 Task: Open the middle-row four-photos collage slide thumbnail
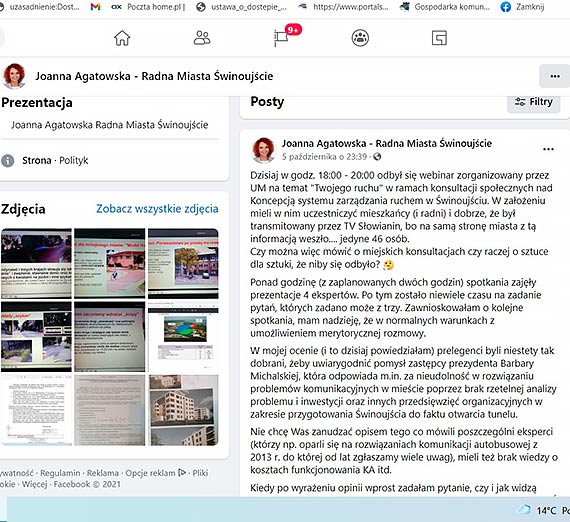pos(36,337)
